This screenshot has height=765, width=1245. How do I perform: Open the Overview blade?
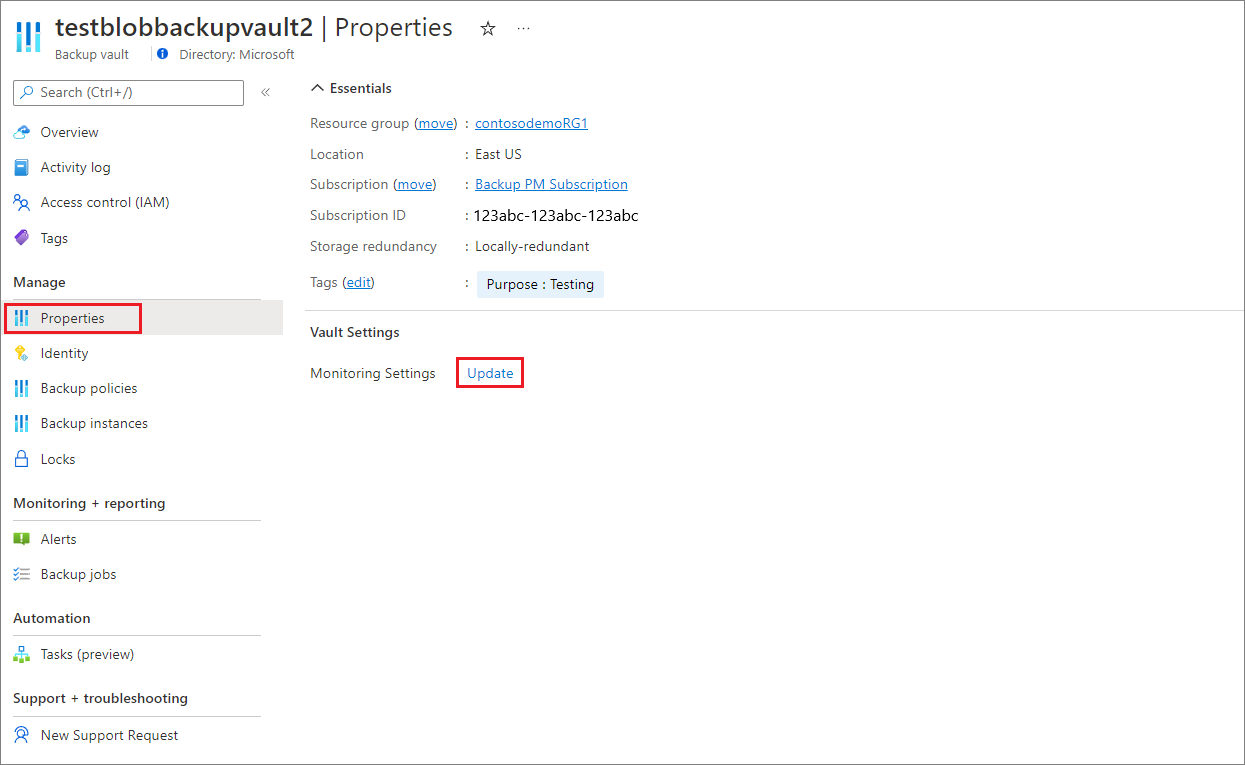coord(68,131)
